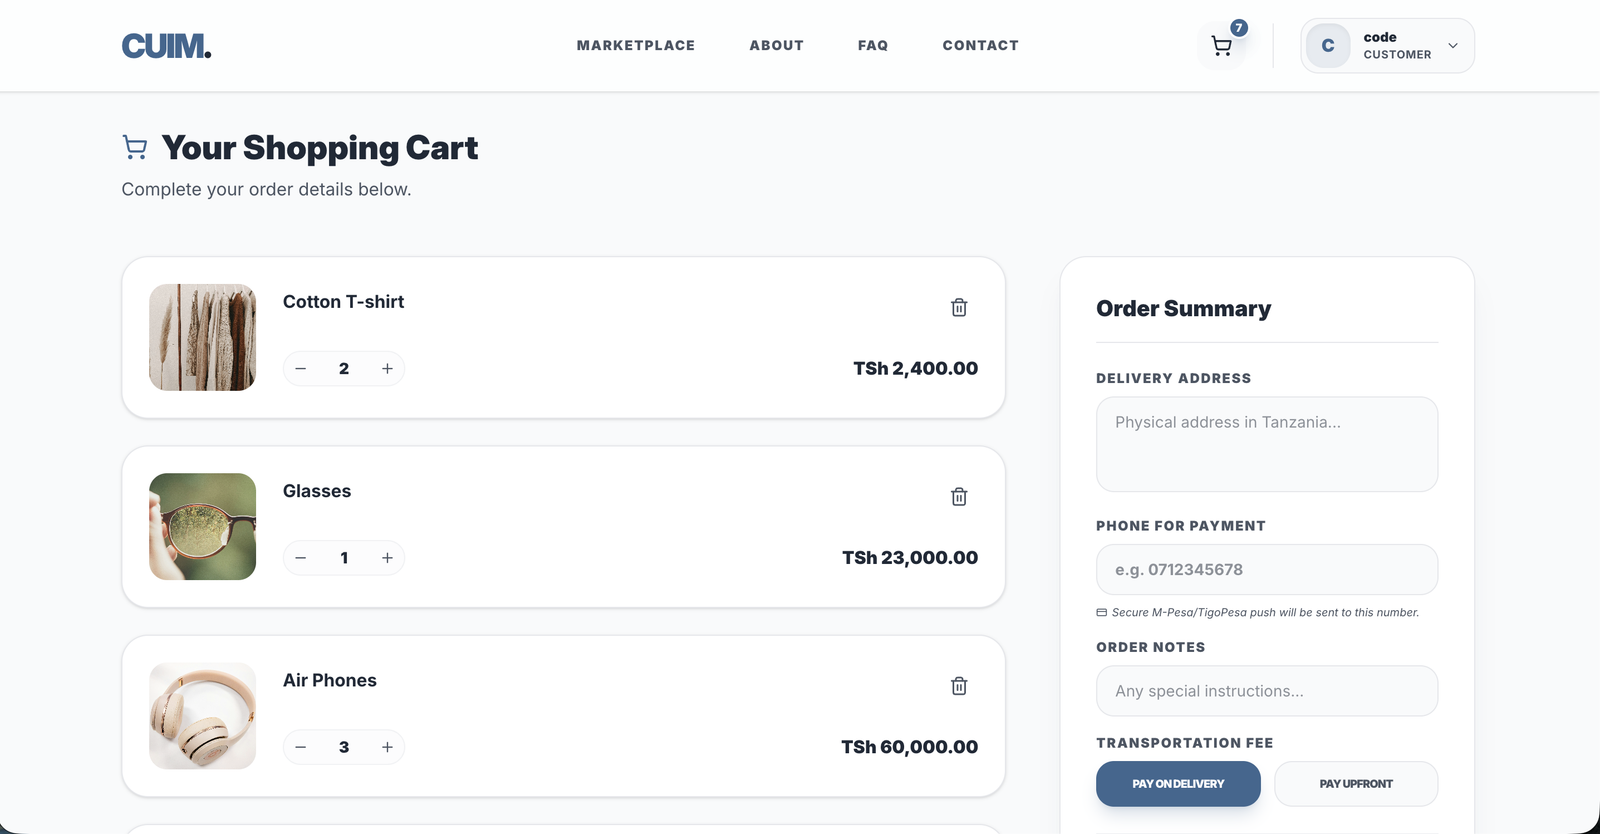This screenshot has height=834, width=1600.
Task: Click the cart badge showing 7
Action: [1239, 28]
